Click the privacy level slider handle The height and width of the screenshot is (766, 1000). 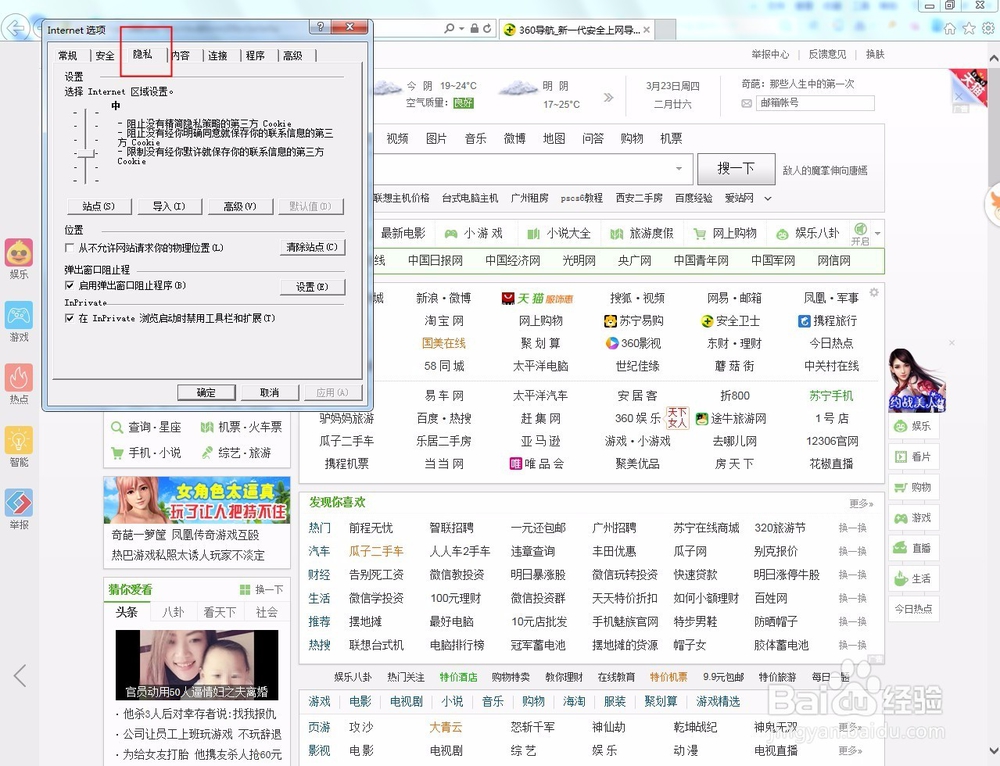86,153
